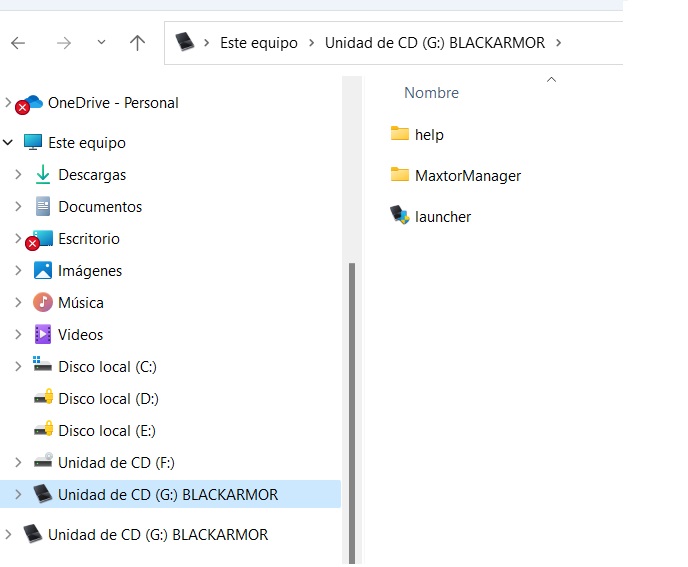Viewport: 688px width, 567px height.
Task: Select Disco local (D:) in sidebar
Action: pos(108,398)
